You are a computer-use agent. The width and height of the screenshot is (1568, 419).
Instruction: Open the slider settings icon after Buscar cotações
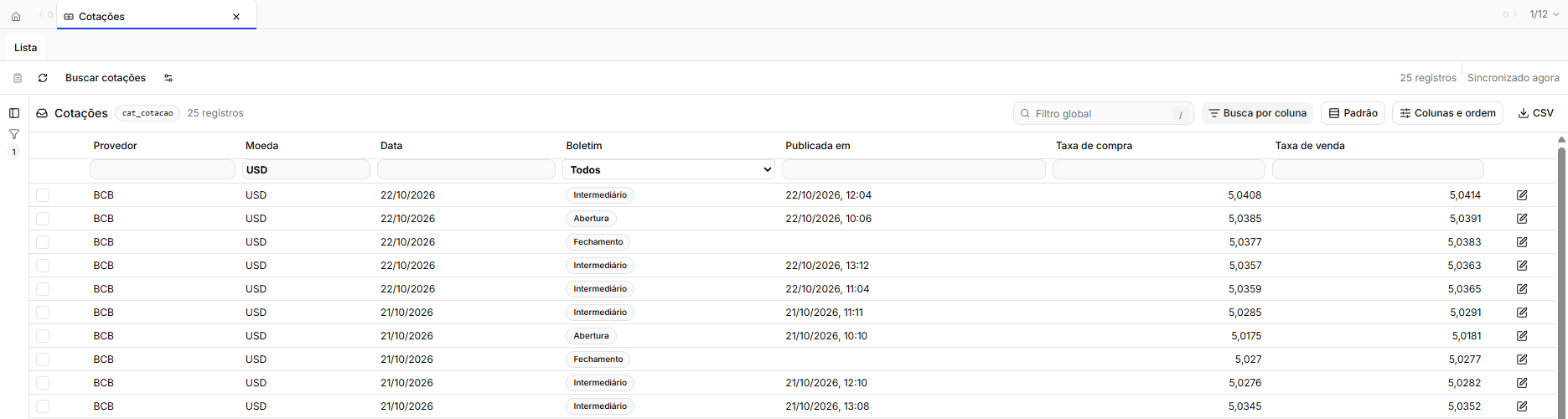tap(169, 78)
